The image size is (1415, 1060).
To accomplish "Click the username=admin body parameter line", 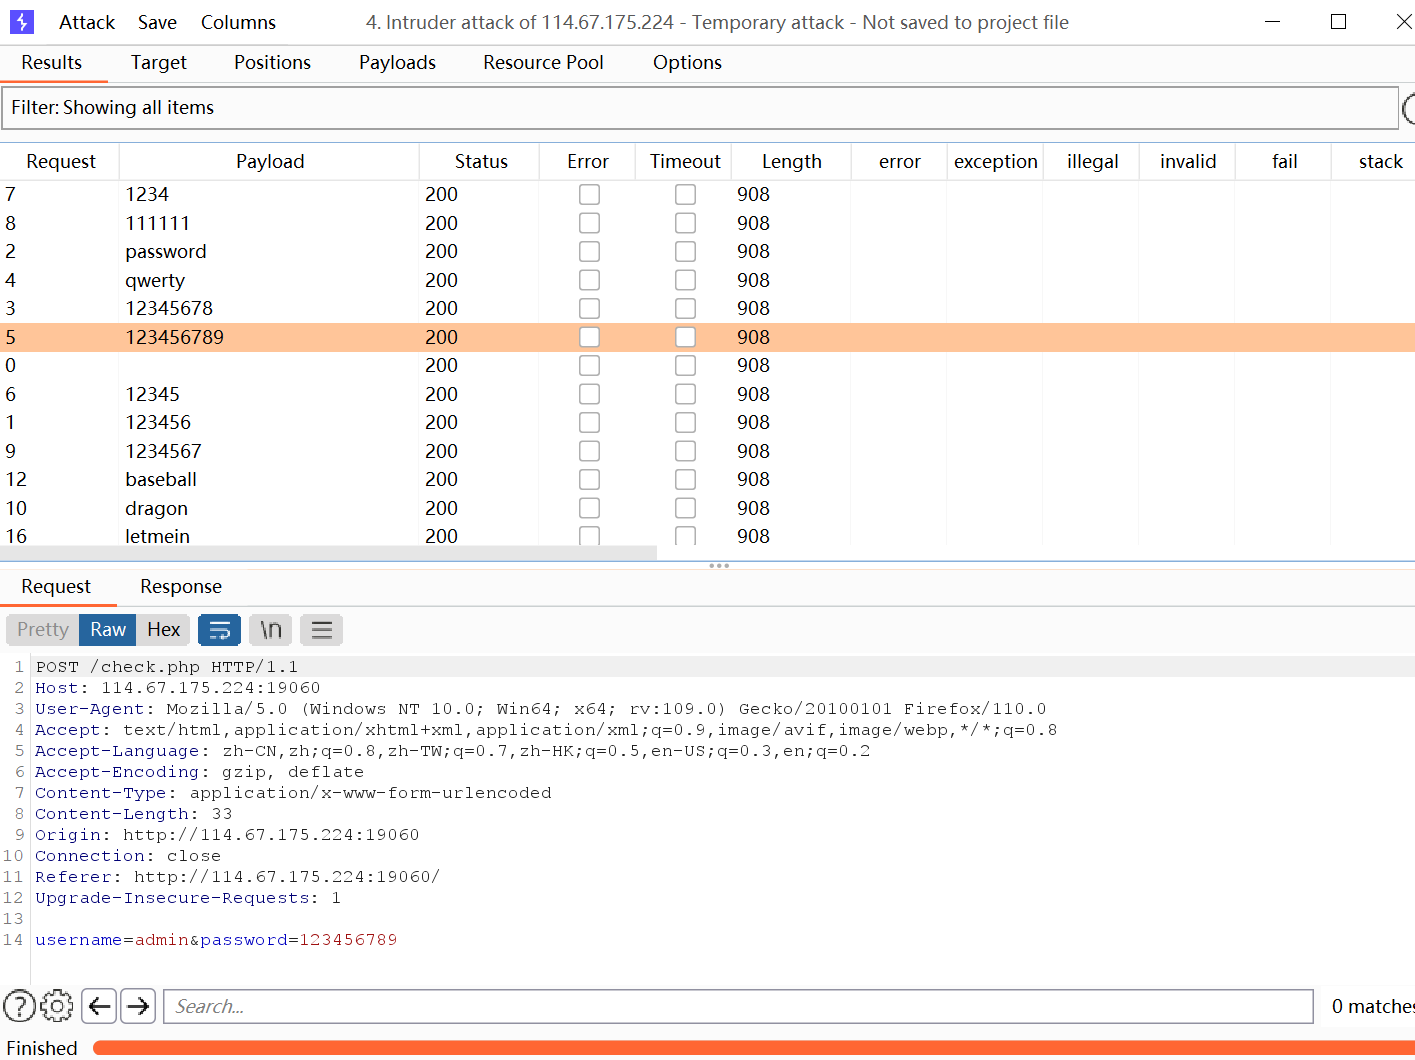I will 216,939.
